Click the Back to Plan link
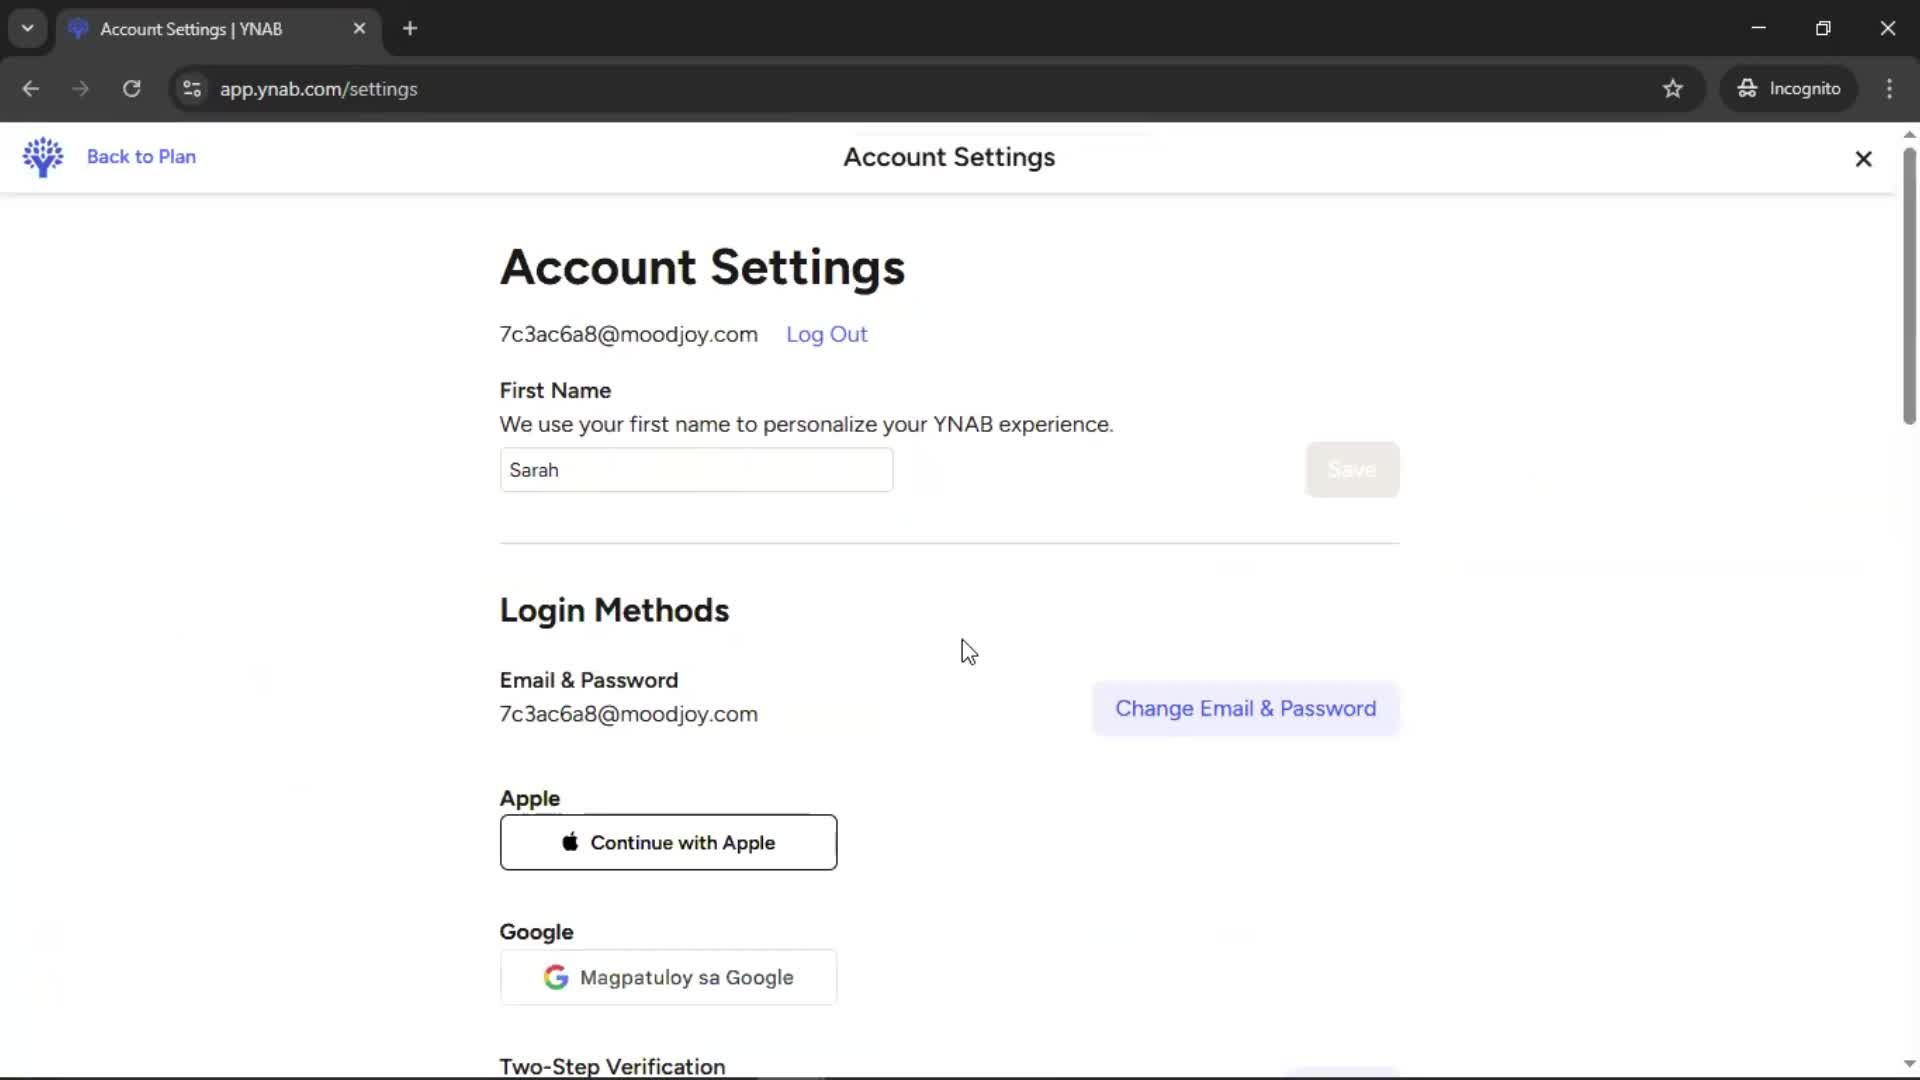The width and height of the screenshot is (1920, 1080). 141,157
